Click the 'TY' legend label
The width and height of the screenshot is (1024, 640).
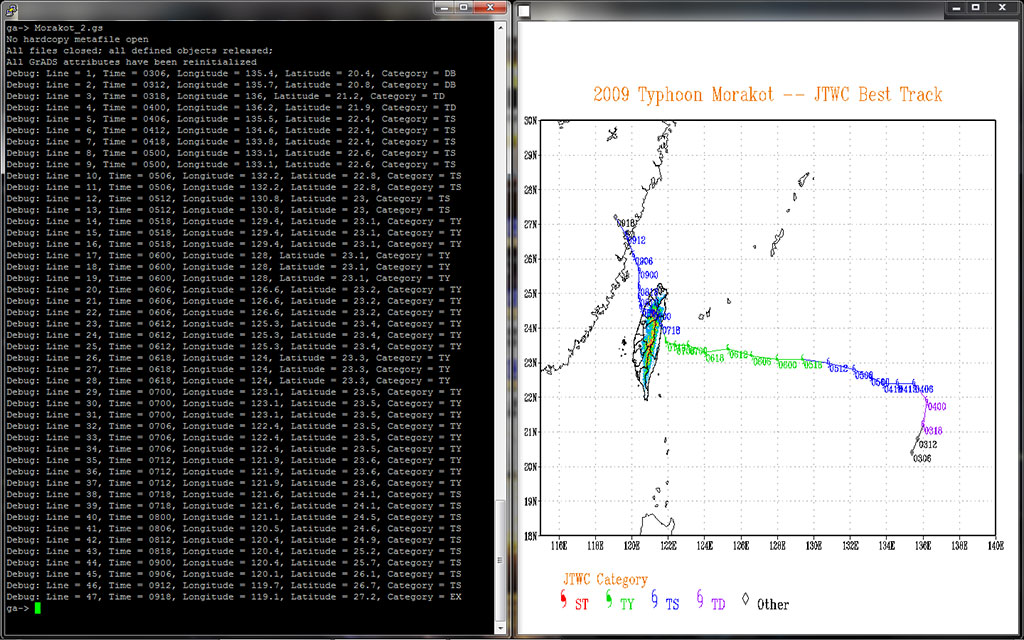pyautogui.click(x=627, y=605)
